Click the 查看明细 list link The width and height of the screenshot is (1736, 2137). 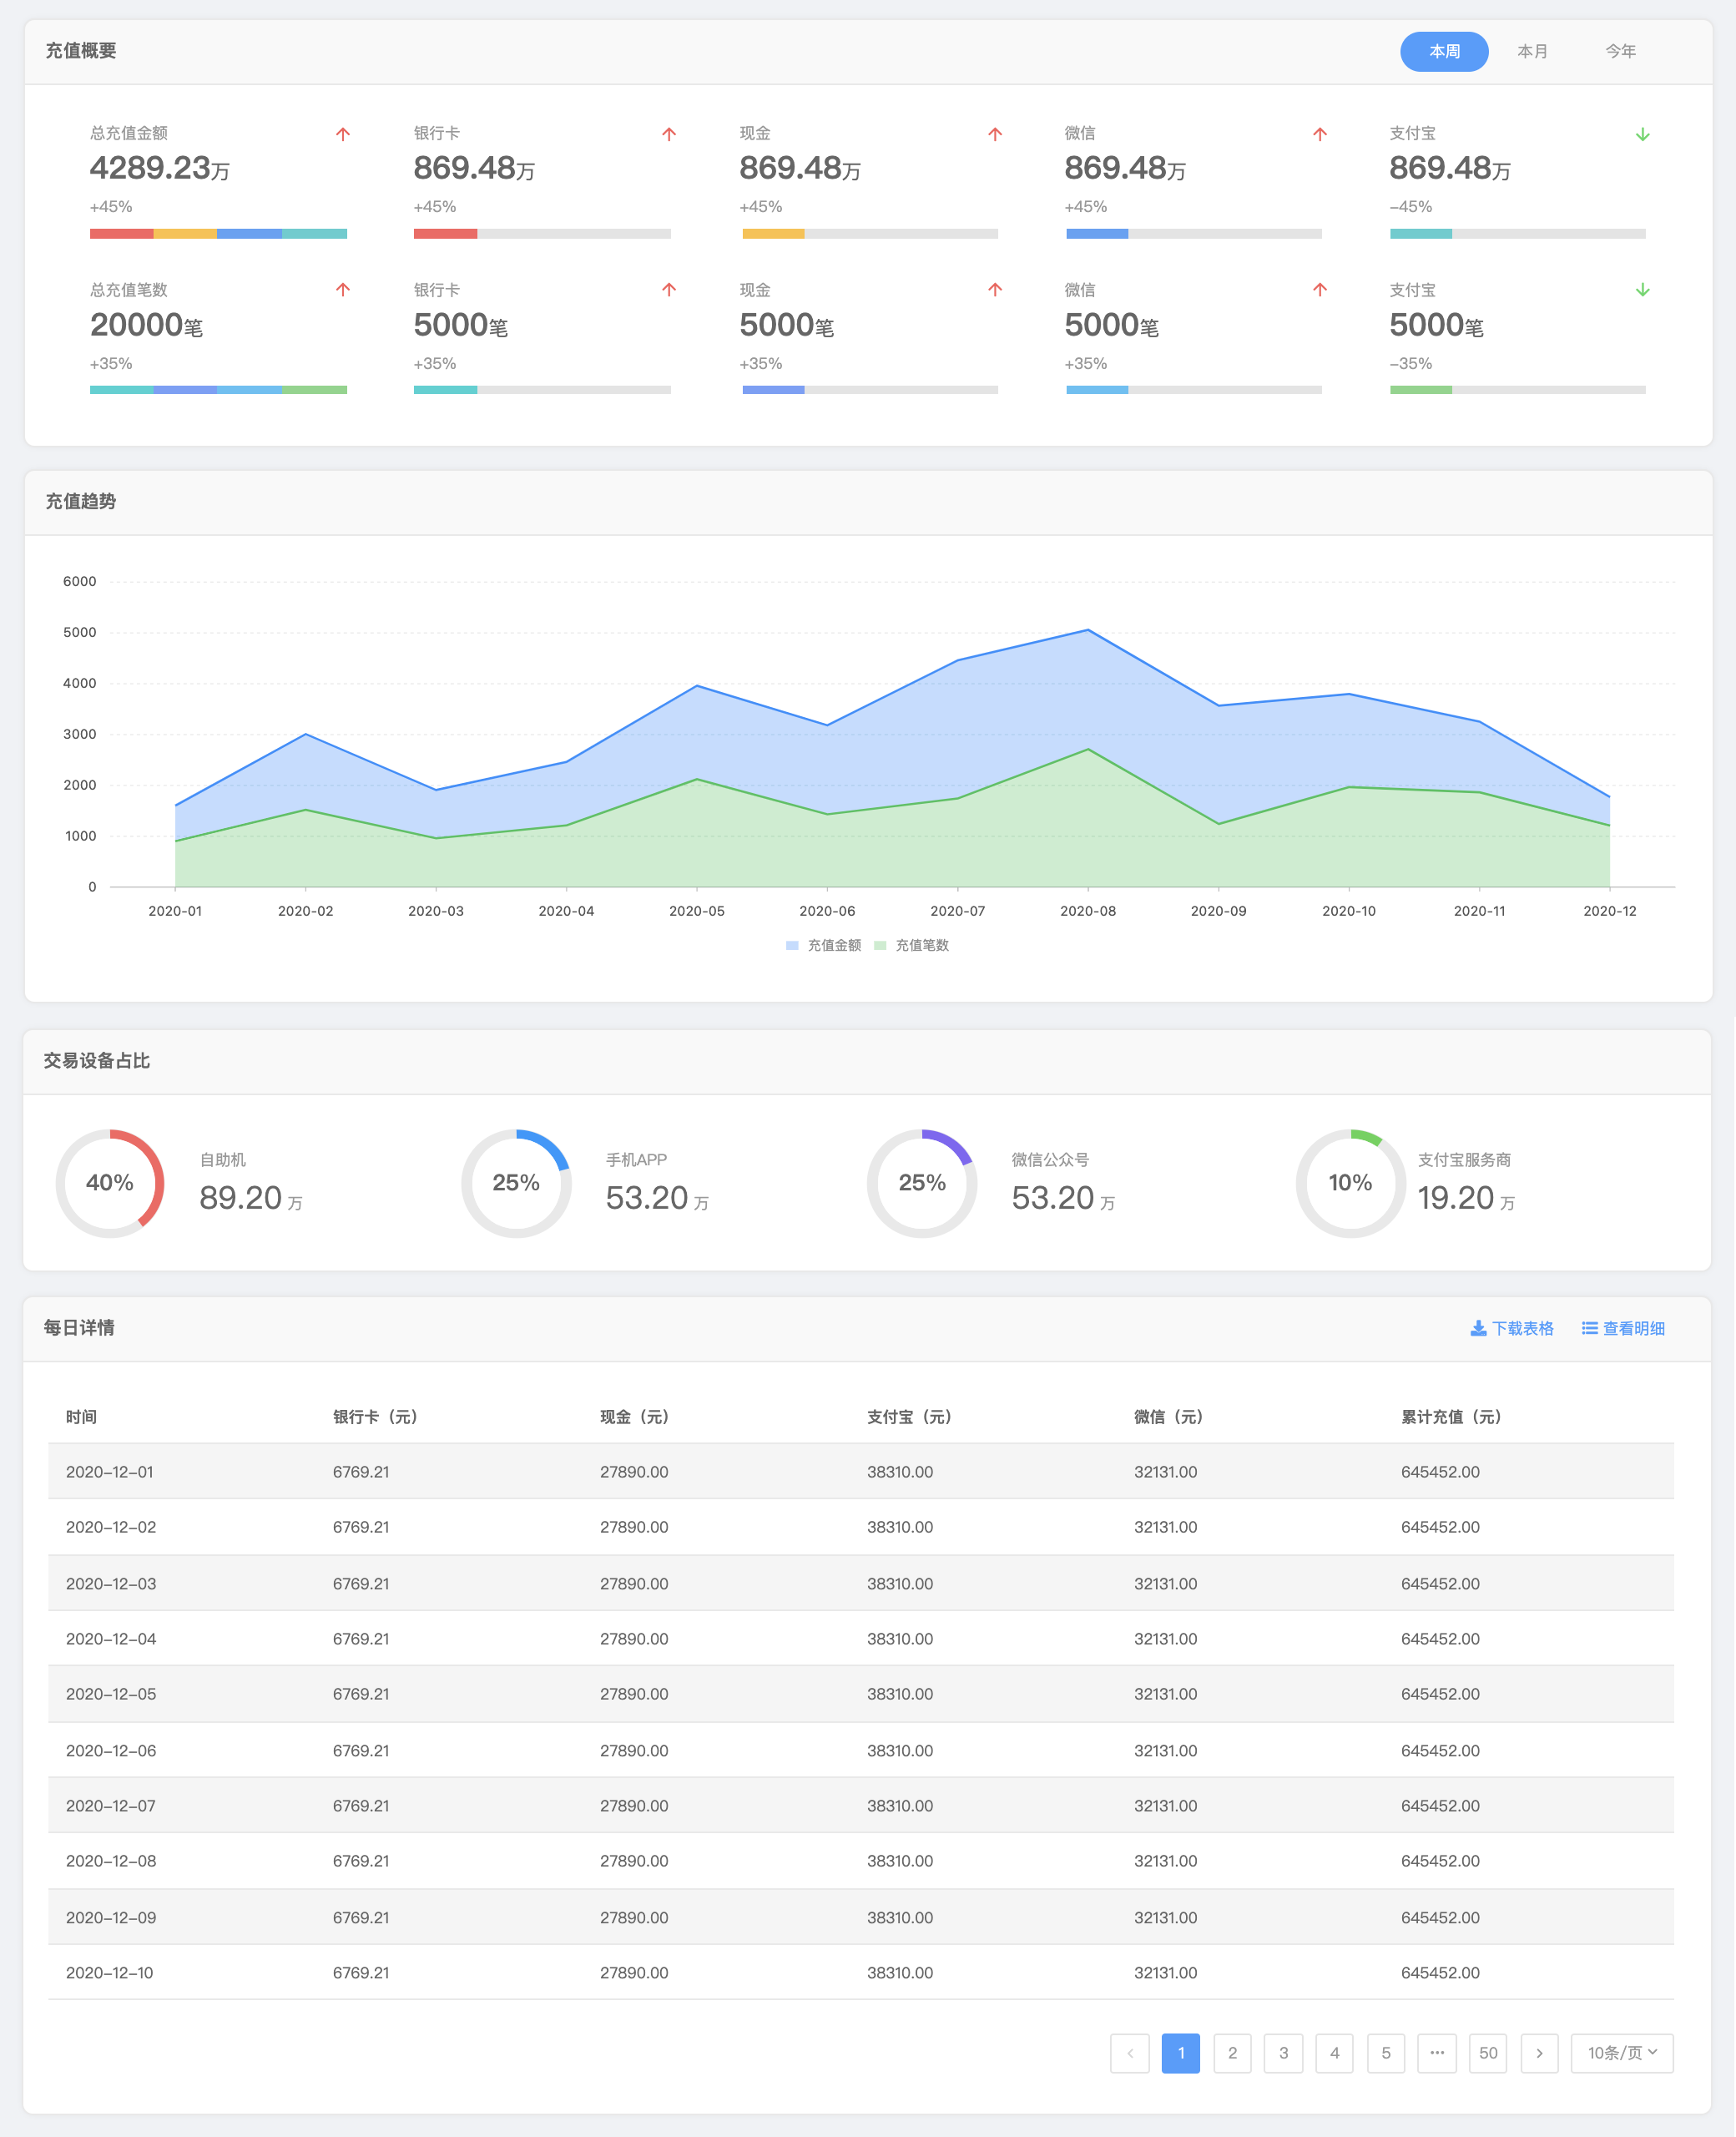(1623, 1328)
